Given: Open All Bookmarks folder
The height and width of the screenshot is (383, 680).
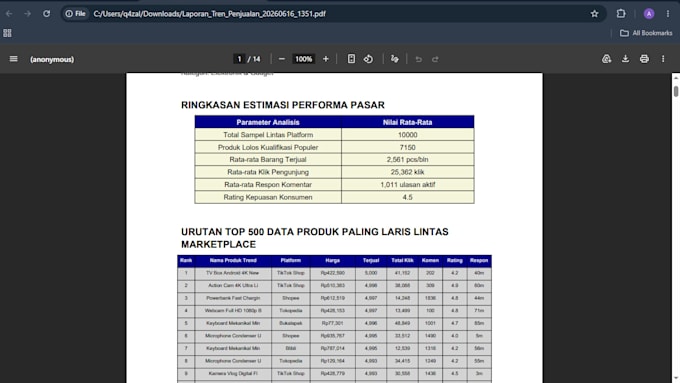Looking at the screenshot, I should 646,33.
